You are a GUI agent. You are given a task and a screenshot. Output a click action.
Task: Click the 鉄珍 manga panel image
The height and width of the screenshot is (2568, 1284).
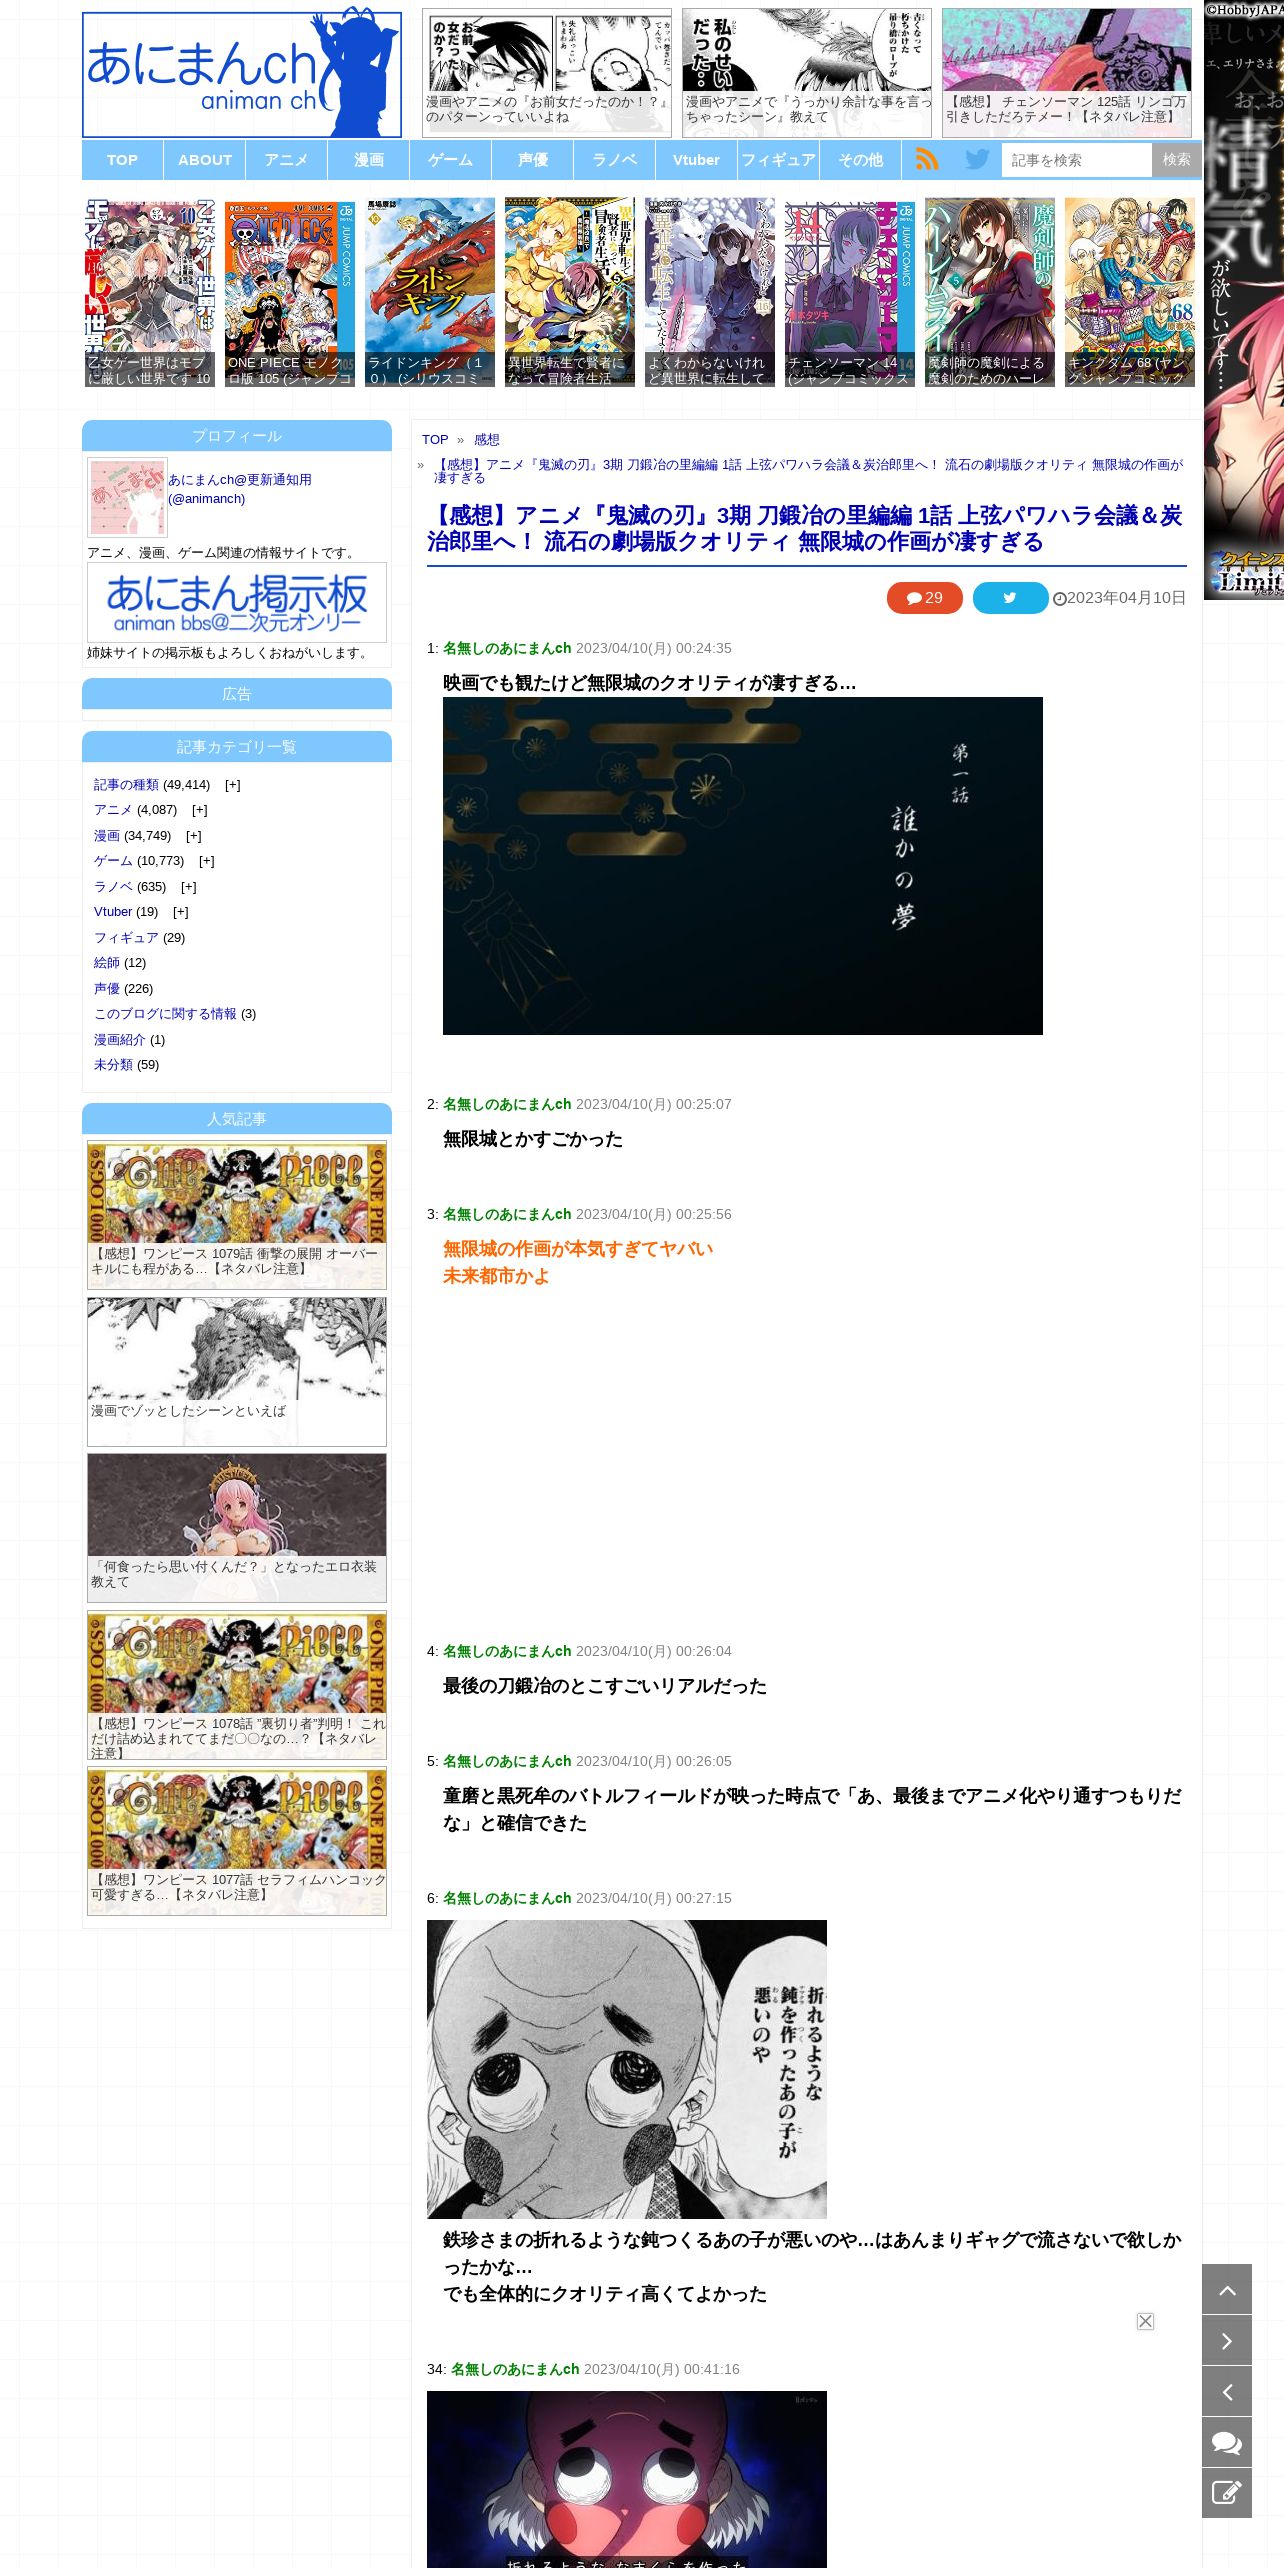[627, 2069]
